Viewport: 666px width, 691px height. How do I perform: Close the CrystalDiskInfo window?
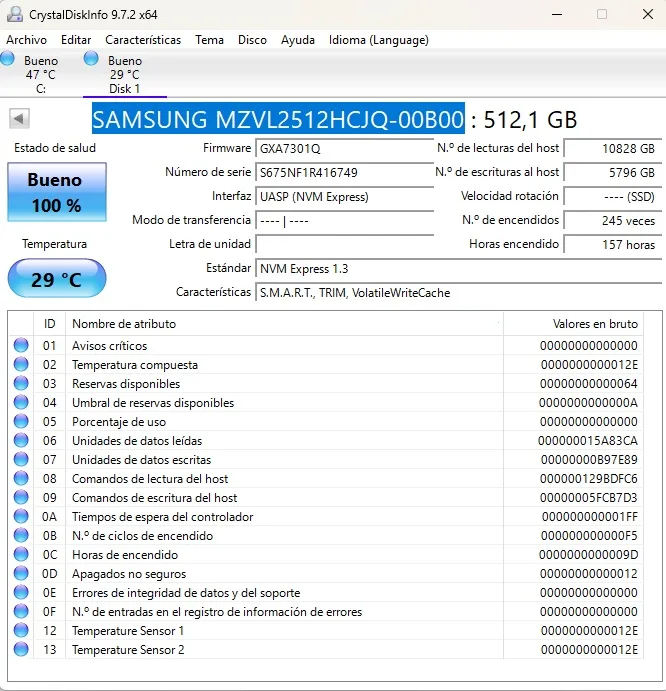click(x=648, y=14)
